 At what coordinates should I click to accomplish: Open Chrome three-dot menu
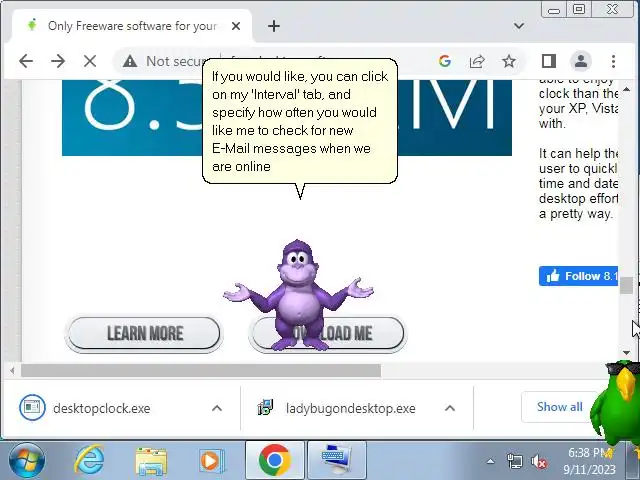(x=613, y=61)
